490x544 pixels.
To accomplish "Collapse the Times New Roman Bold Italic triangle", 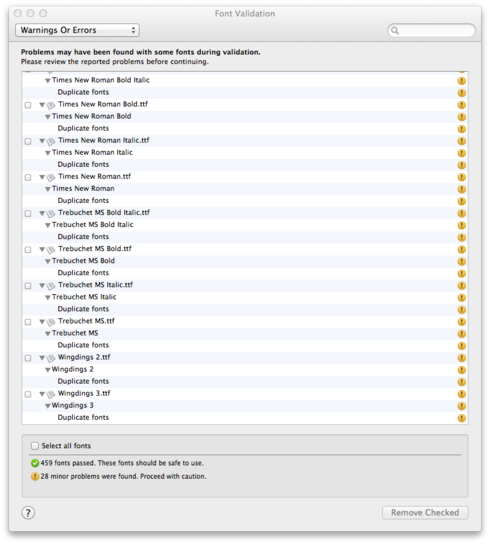I will click(48, 80).
